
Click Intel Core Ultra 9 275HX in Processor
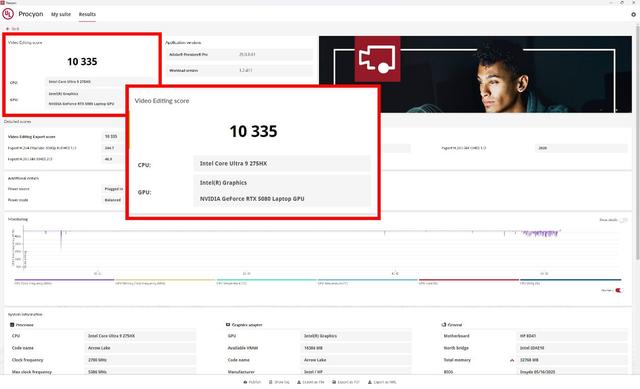(140, 336)
